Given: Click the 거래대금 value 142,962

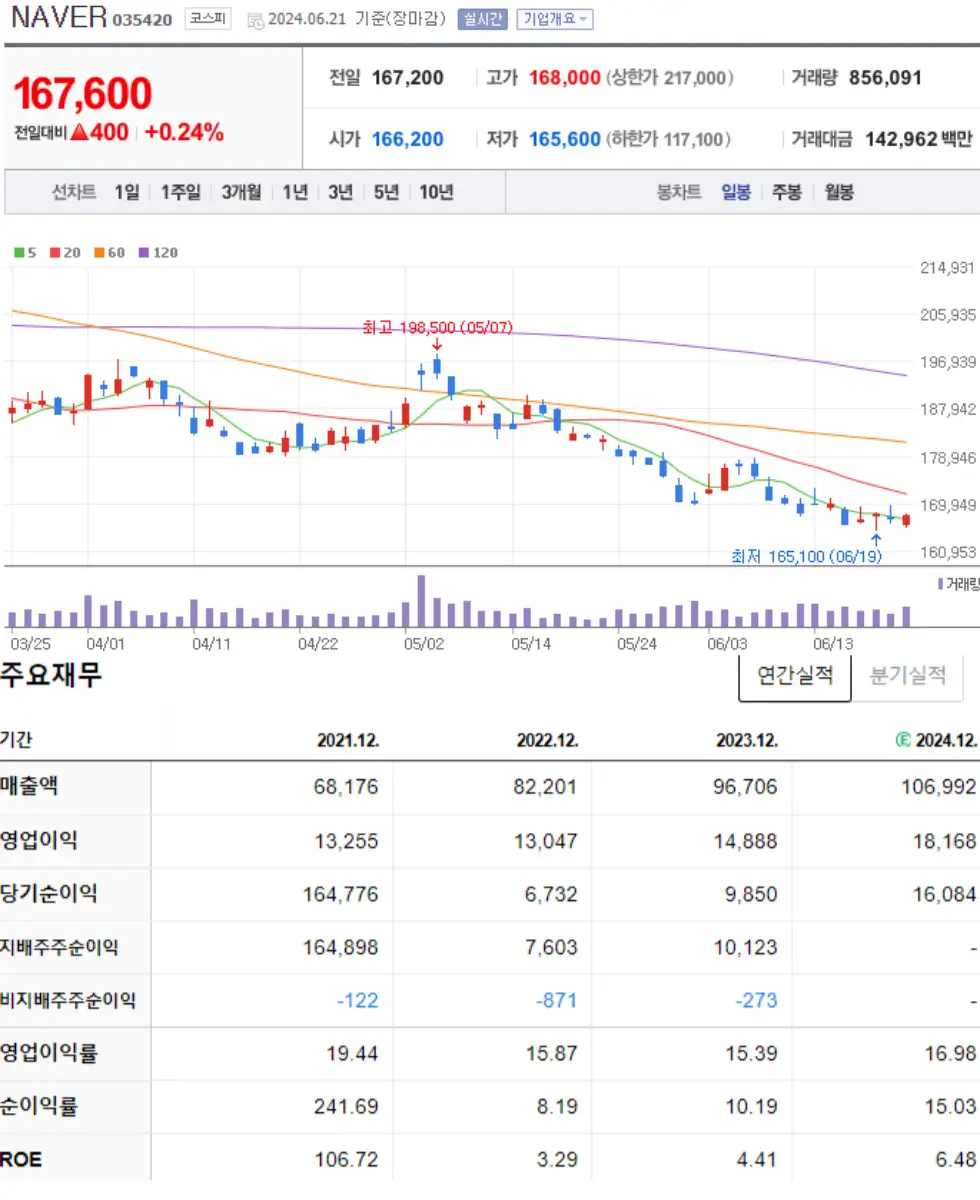Looking at the screenshot, I should coord(900,139).
